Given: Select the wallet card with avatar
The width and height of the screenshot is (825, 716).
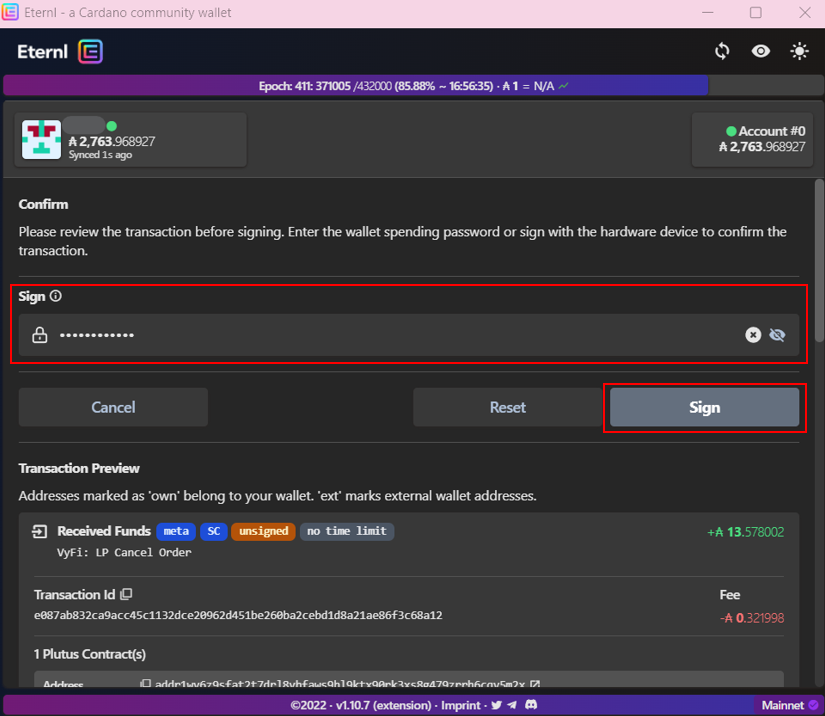Looking at the screenshot, I should [x=132, y=139].
